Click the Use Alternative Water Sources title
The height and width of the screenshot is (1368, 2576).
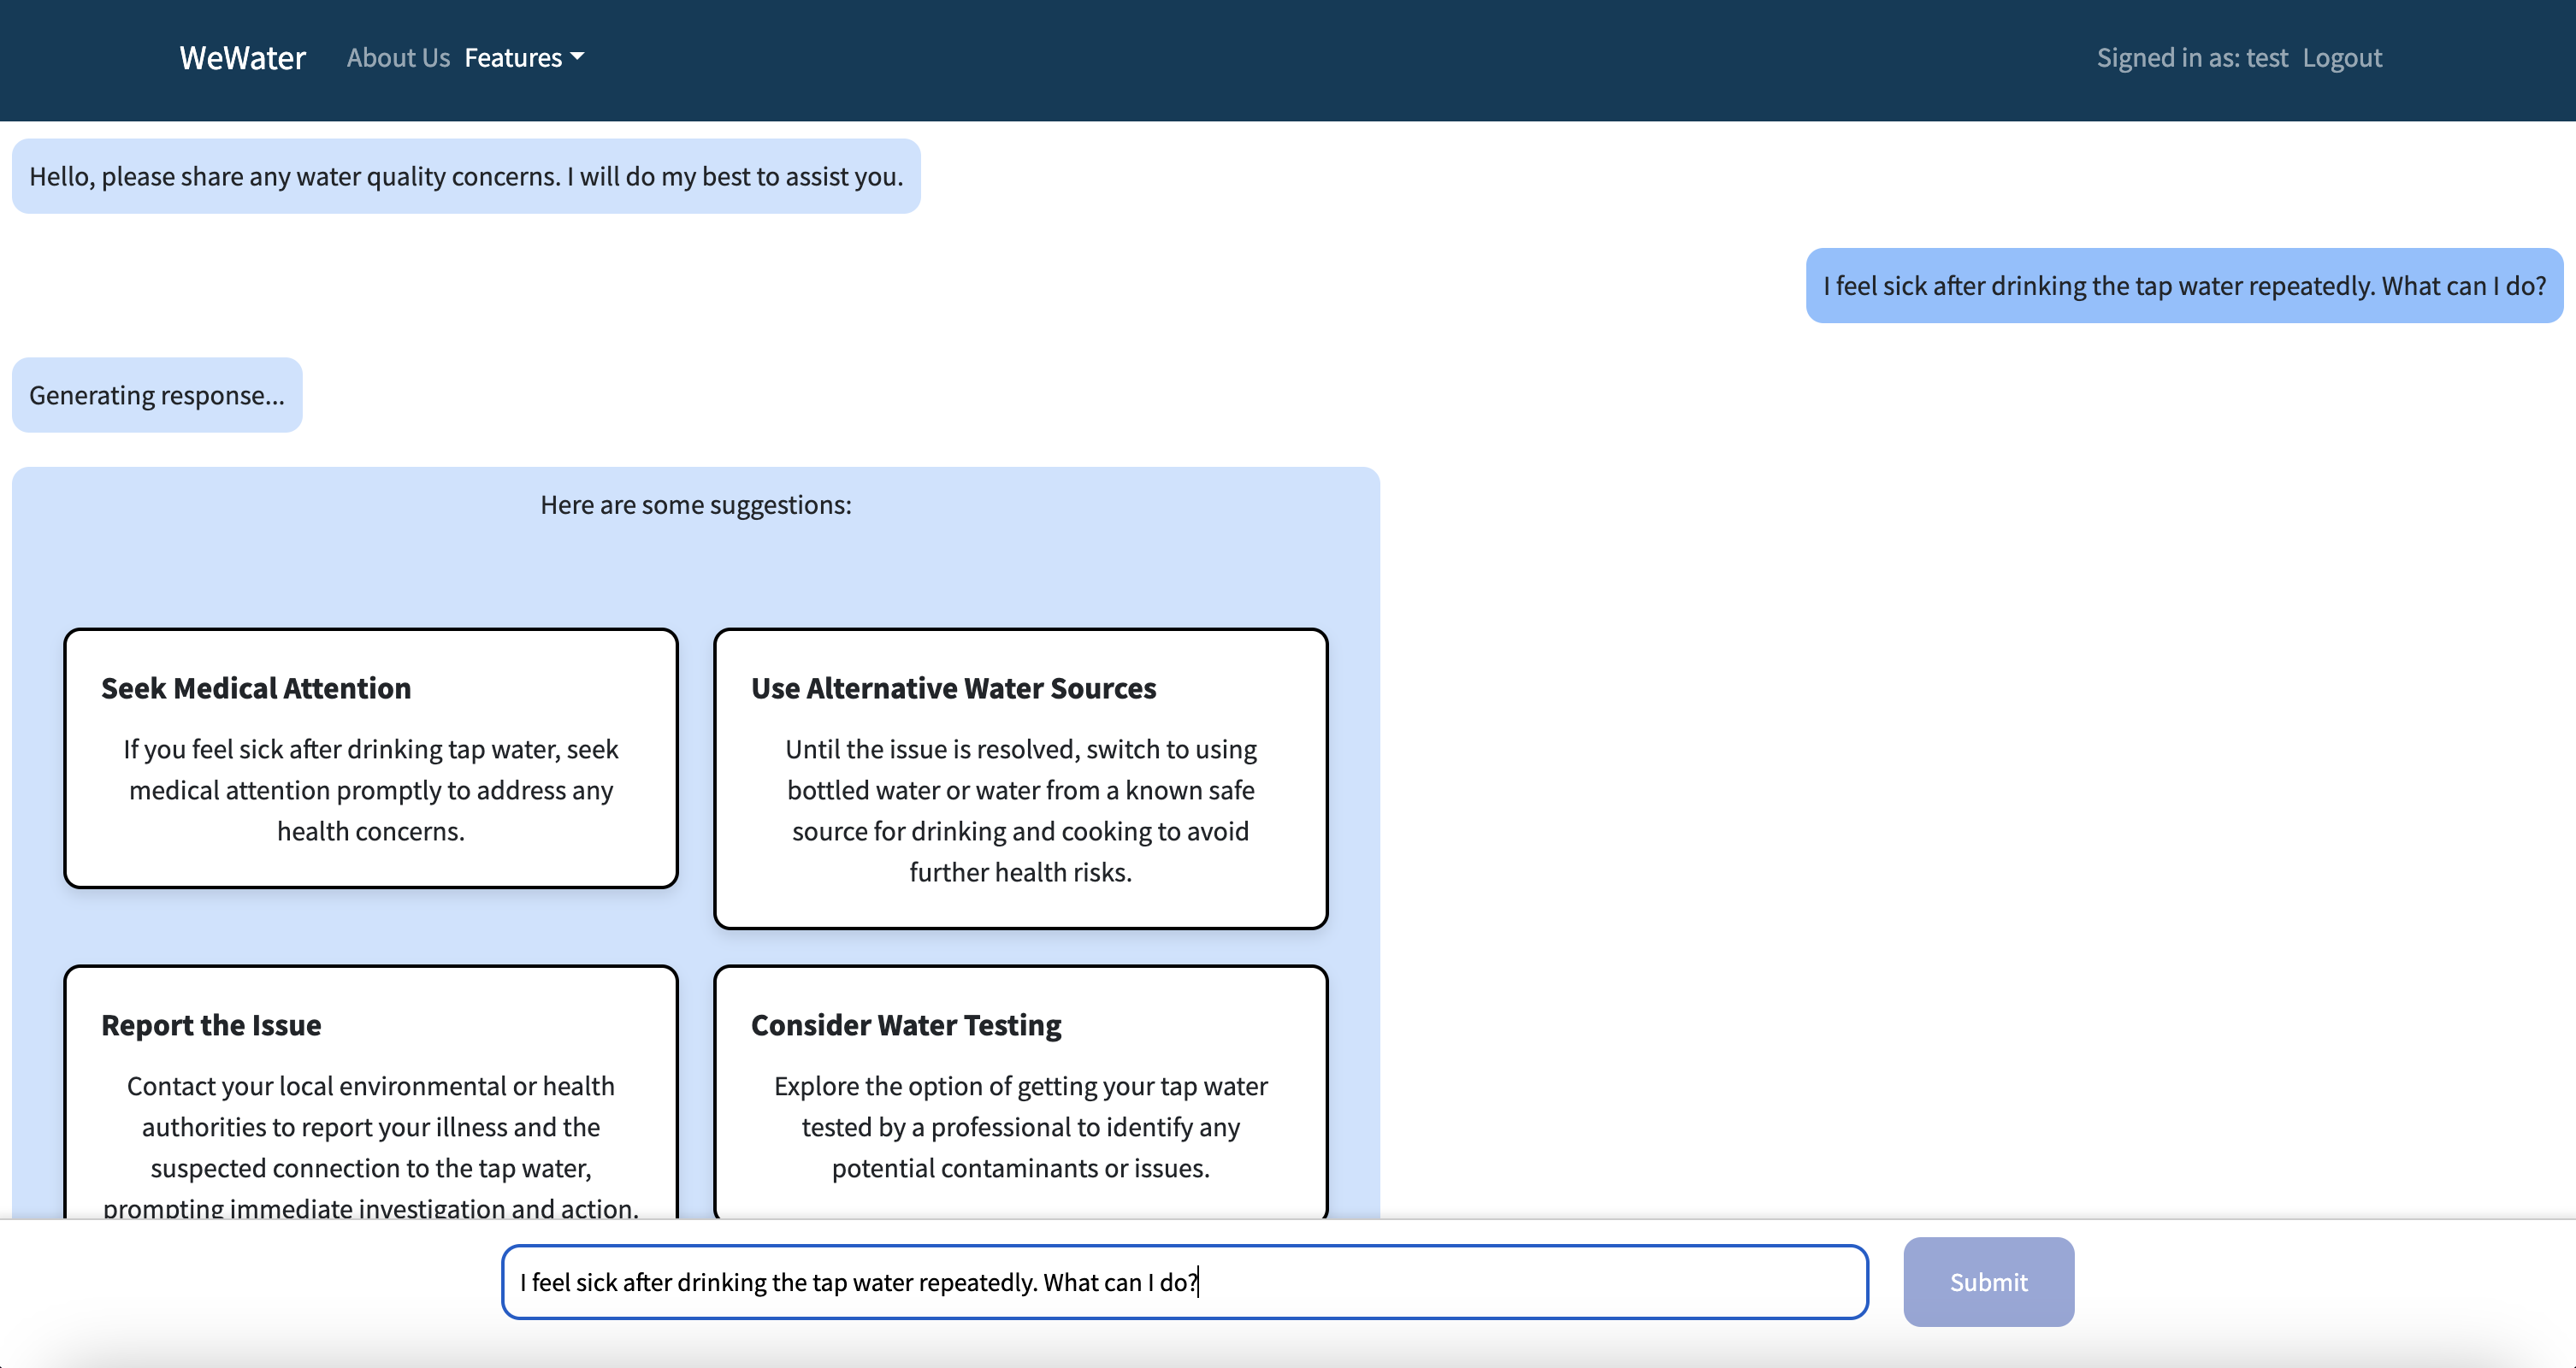953,688
